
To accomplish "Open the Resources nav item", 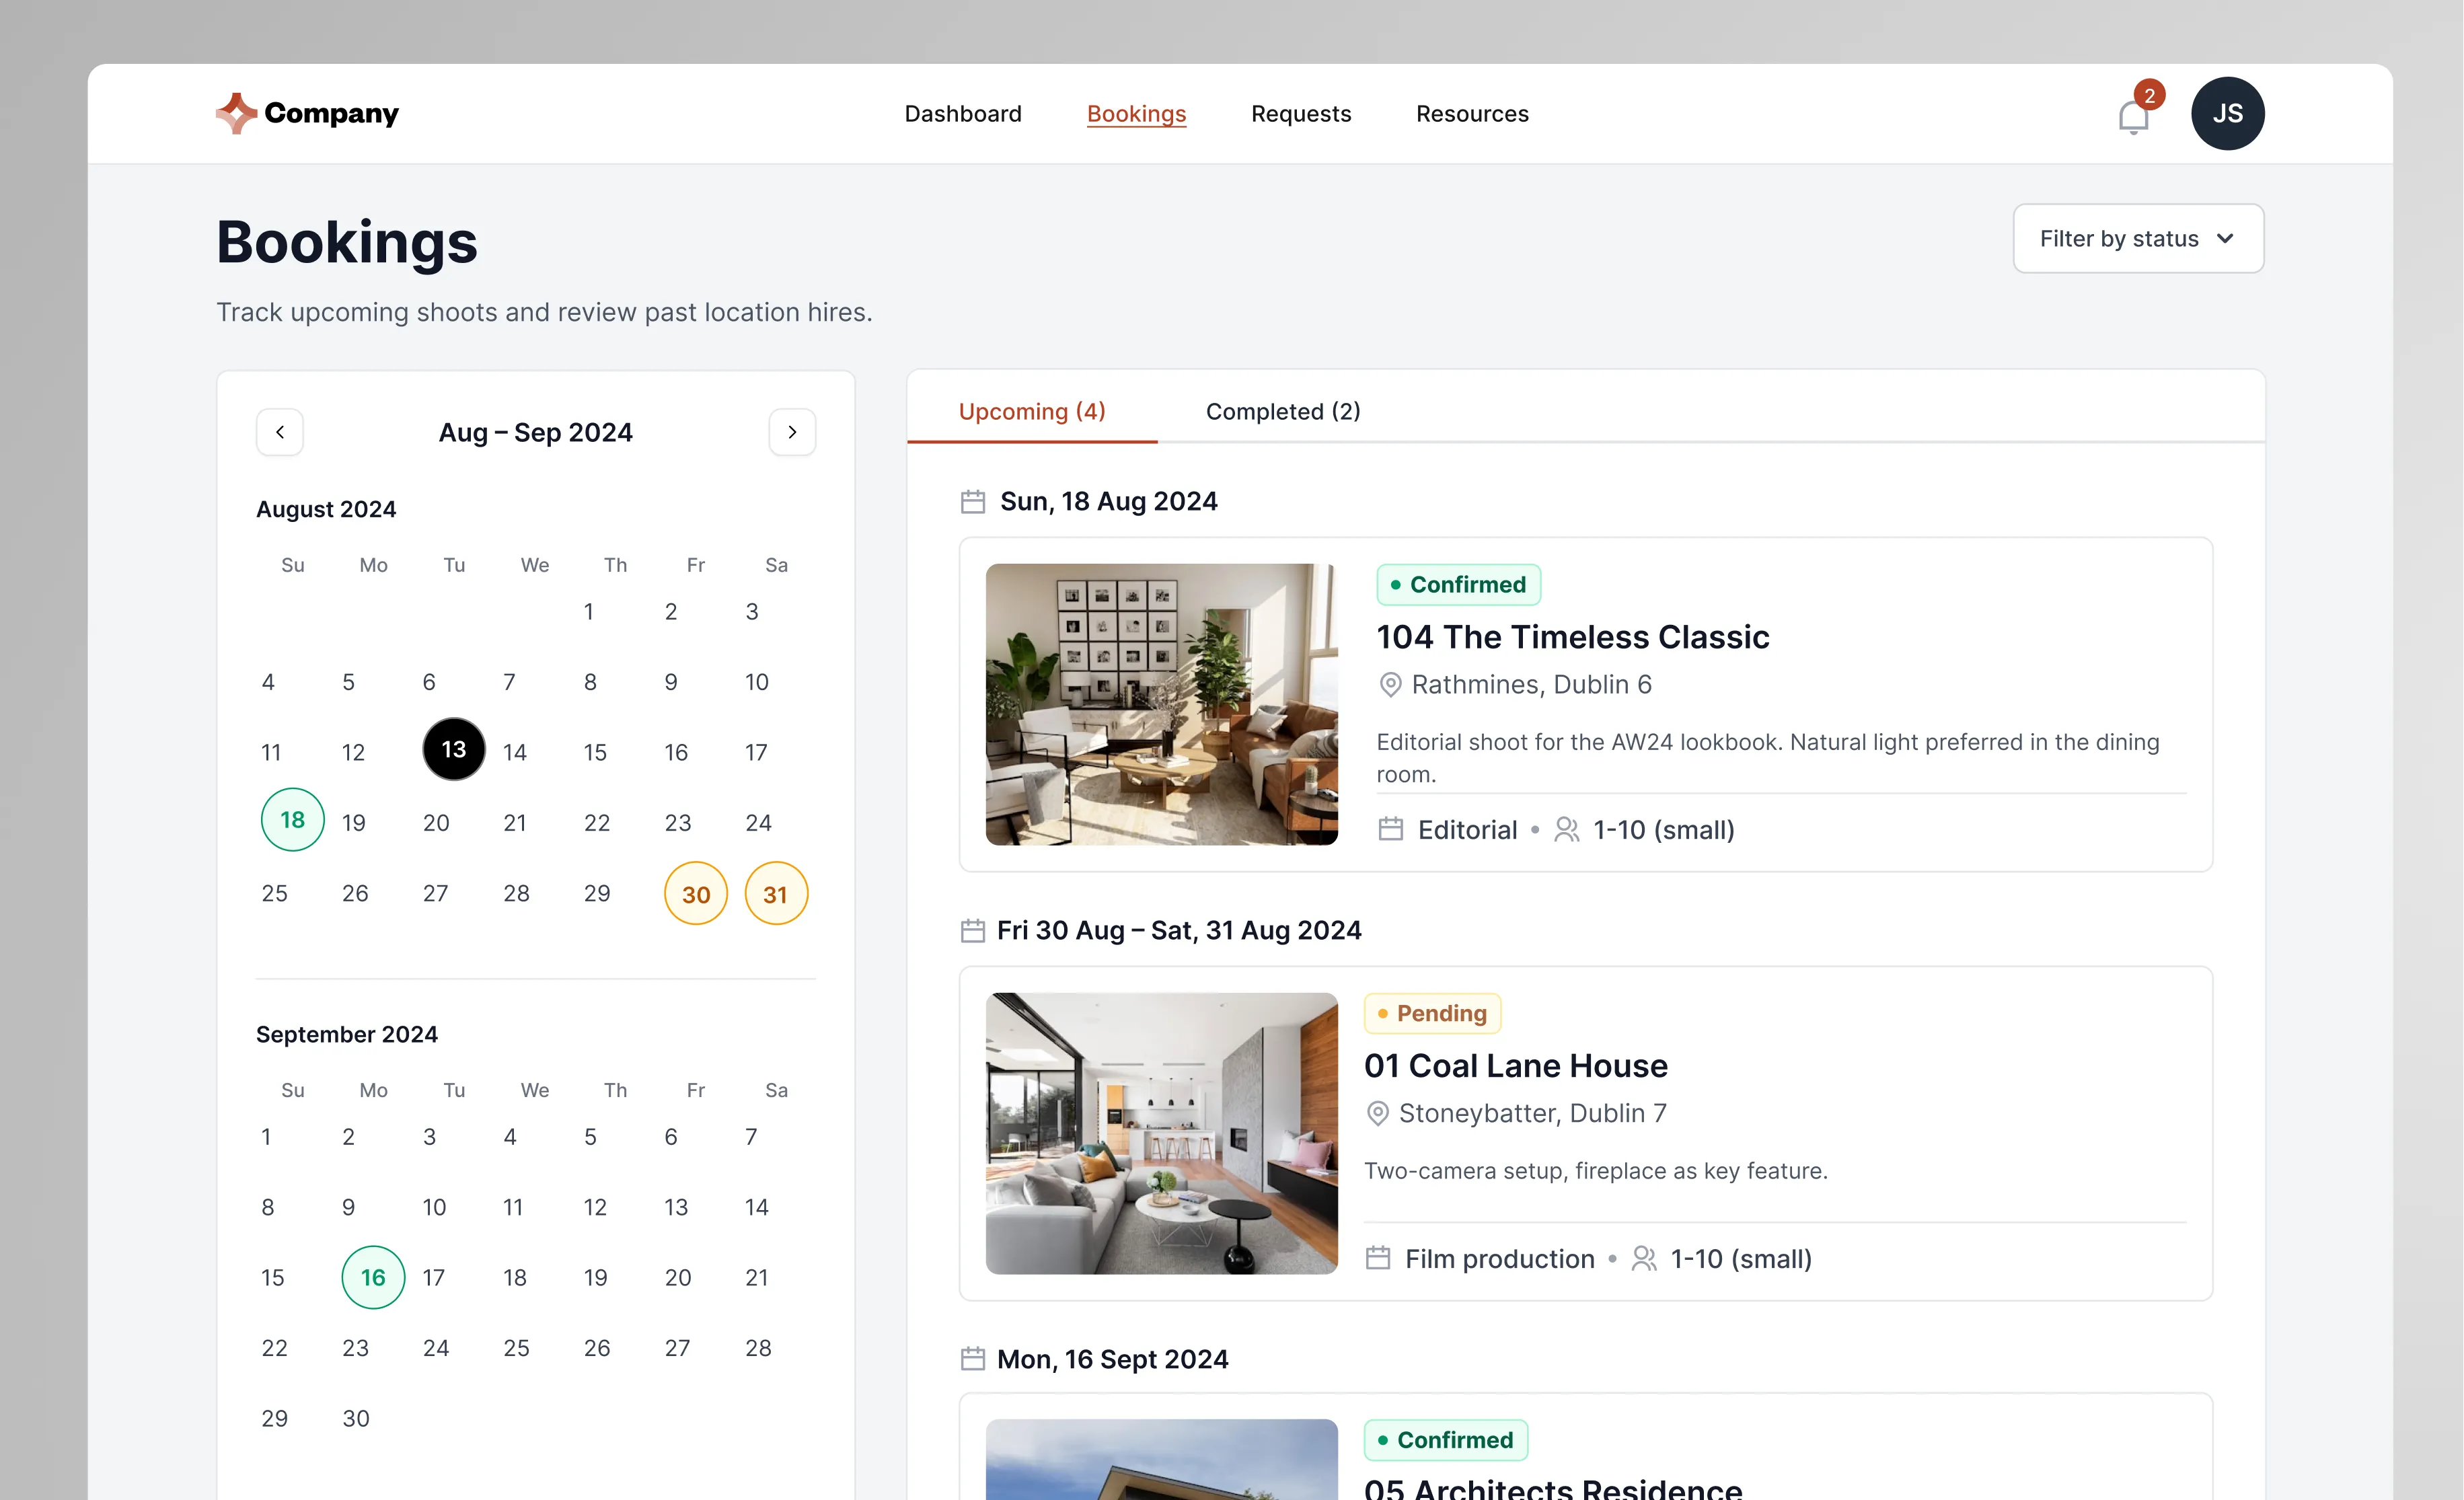I will [x=1472, y=113].
